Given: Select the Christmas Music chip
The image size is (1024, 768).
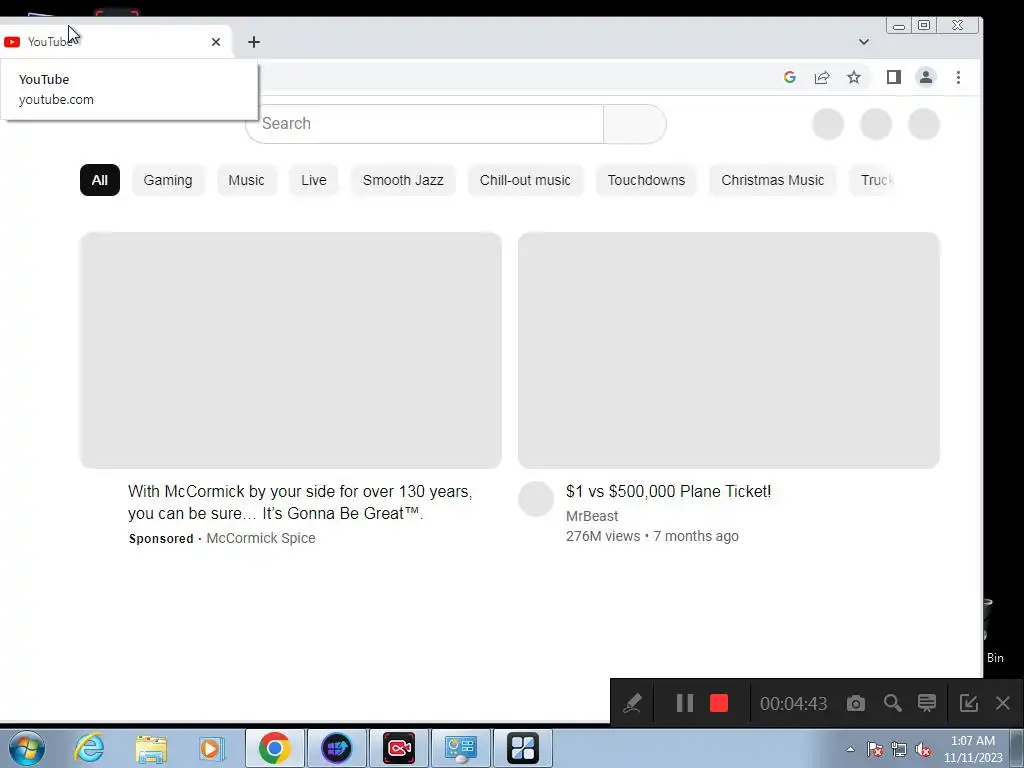Looking at the screenshot, I should (x=773, y=180).
